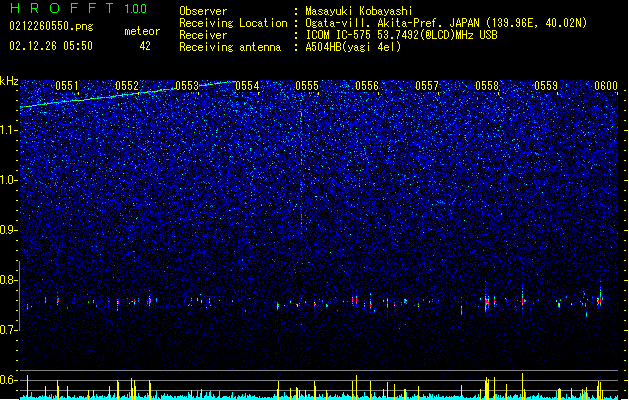Click the ICOM IC-575 receiver text
The image size is (629, 400).
pos(401,35)
